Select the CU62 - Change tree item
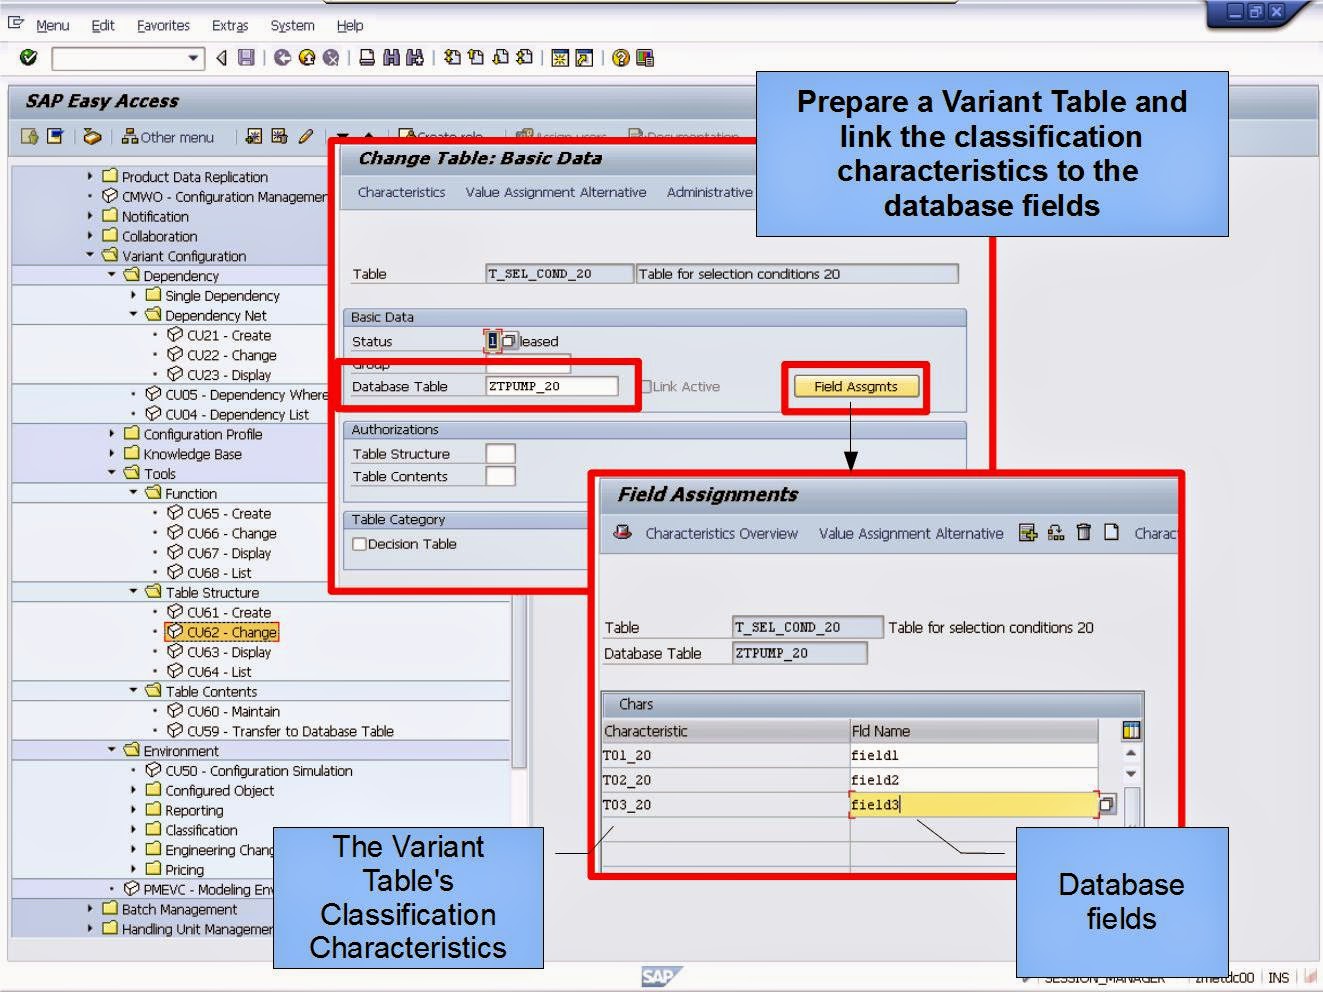Viewport: 1323px width, 992px height. point(222,632)
